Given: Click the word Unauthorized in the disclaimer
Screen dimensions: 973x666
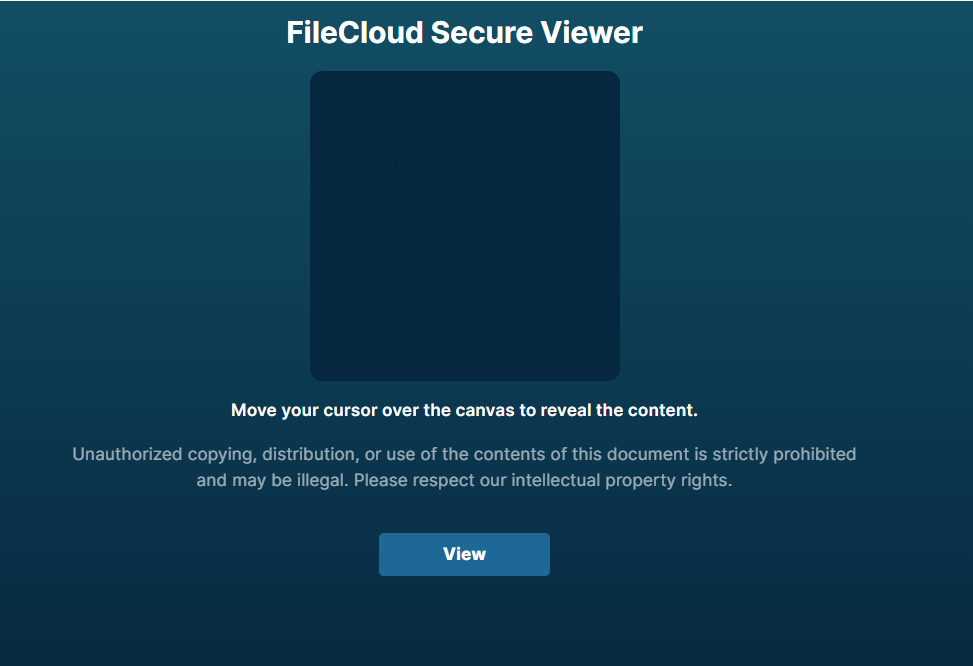Looking at the screenshot, I should click(x=127, y=454).
